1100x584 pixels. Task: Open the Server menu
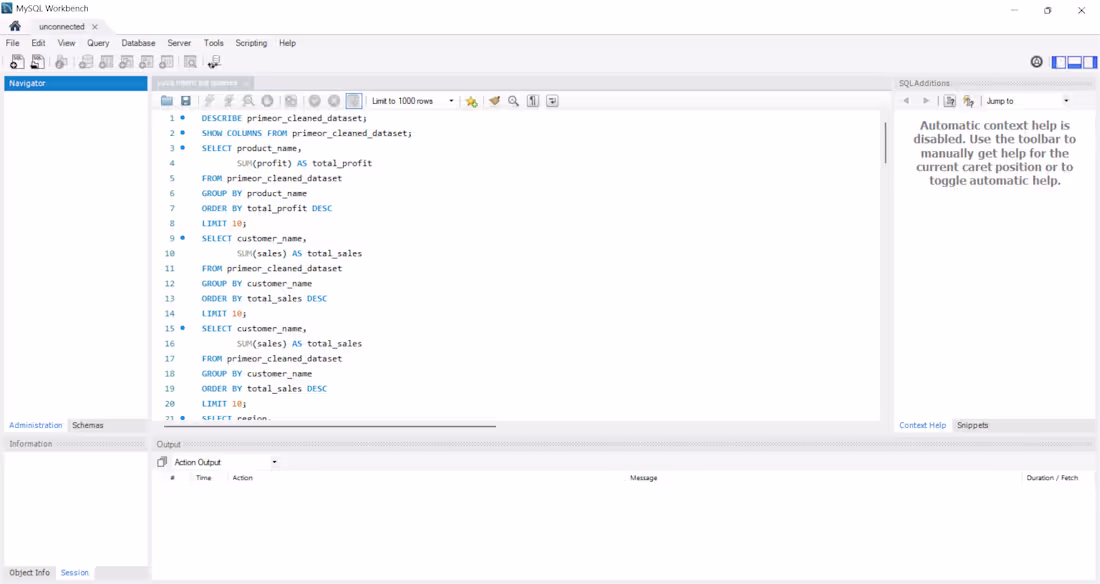(179, 43)
